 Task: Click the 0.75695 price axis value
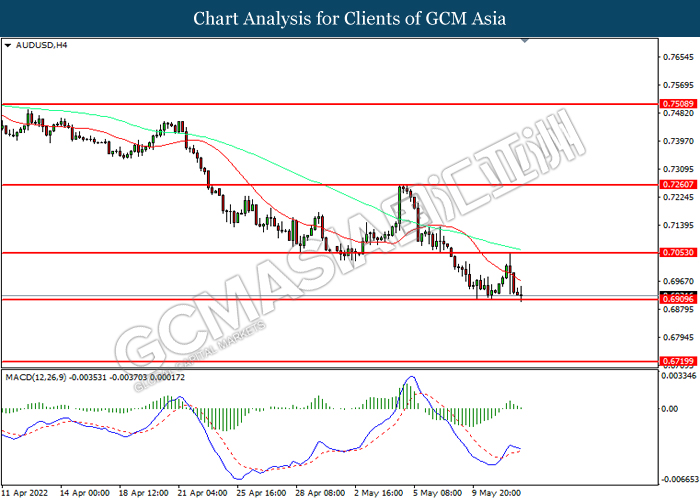679,85
